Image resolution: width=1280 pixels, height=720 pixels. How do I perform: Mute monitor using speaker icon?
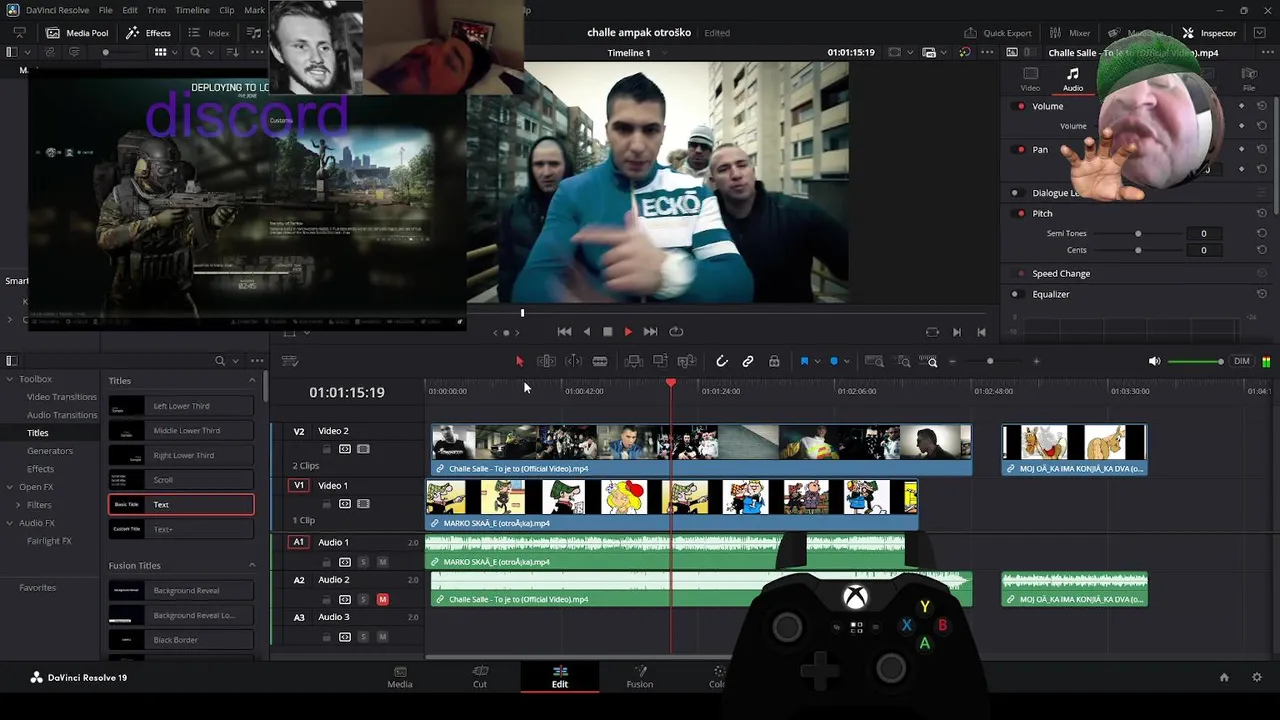point(1154,361)
